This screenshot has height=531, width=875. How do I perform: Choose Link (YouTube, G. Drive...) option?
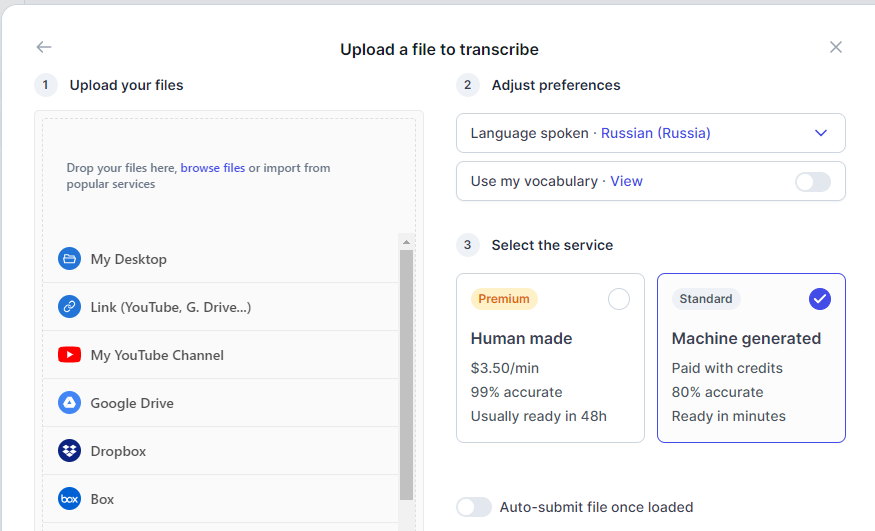[170, 307]
